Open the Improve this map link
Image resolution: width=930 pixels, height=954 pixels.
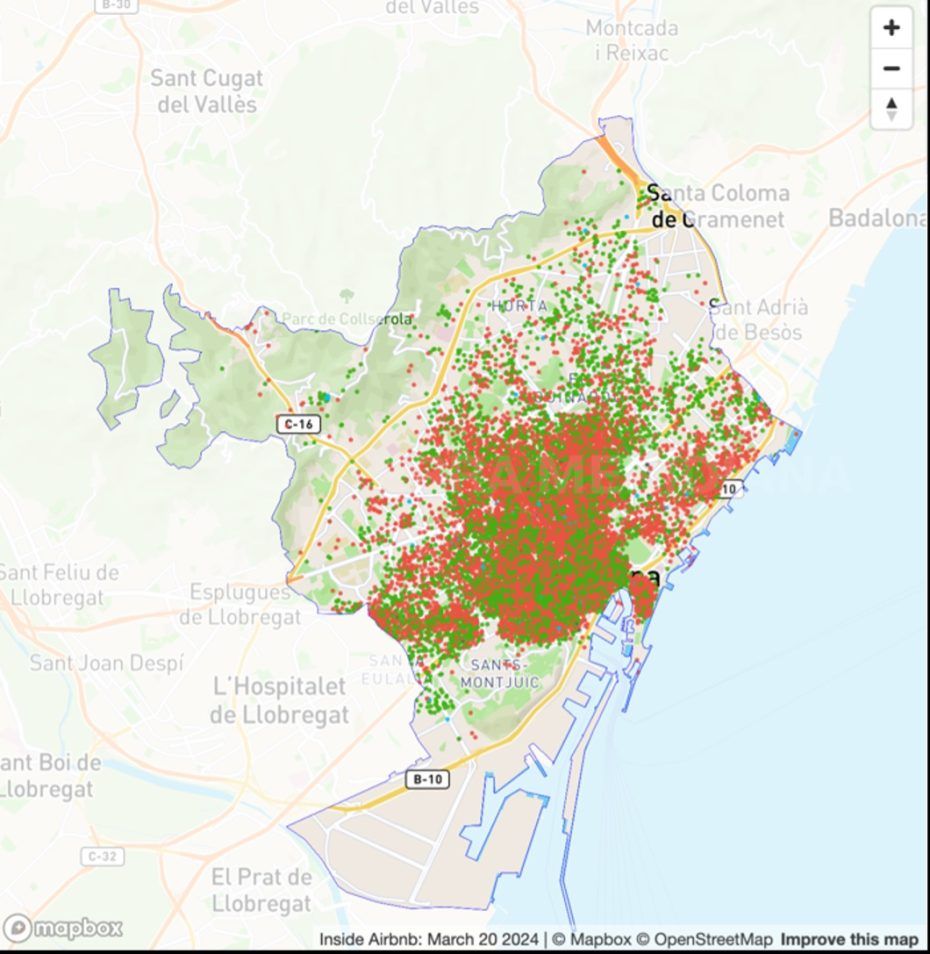point(849,939)
